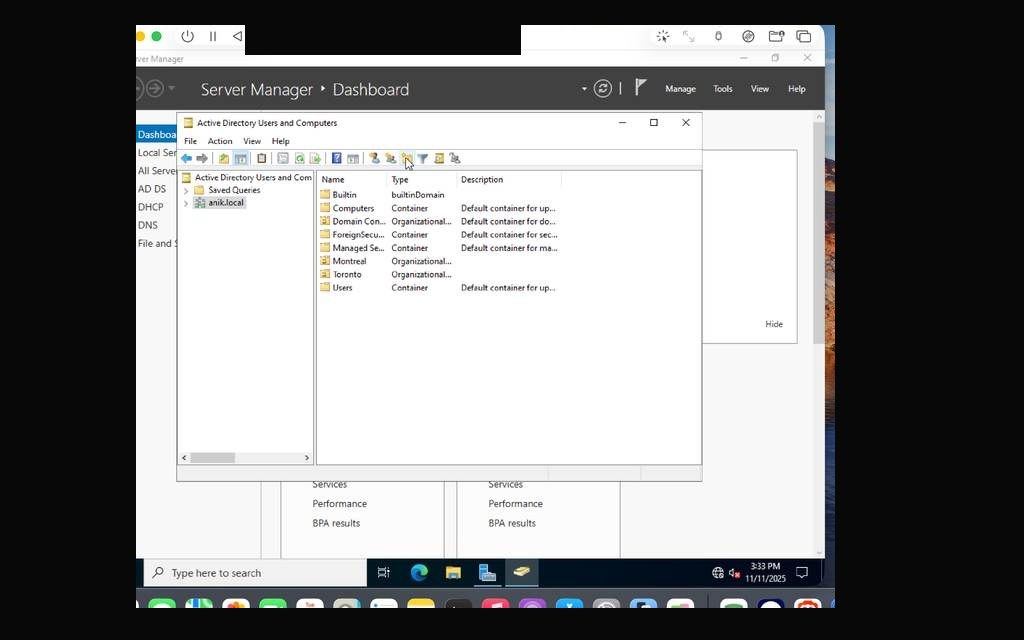The image size is (1024, 640).
Task: Open the Action menu
Action: [220, 141]
